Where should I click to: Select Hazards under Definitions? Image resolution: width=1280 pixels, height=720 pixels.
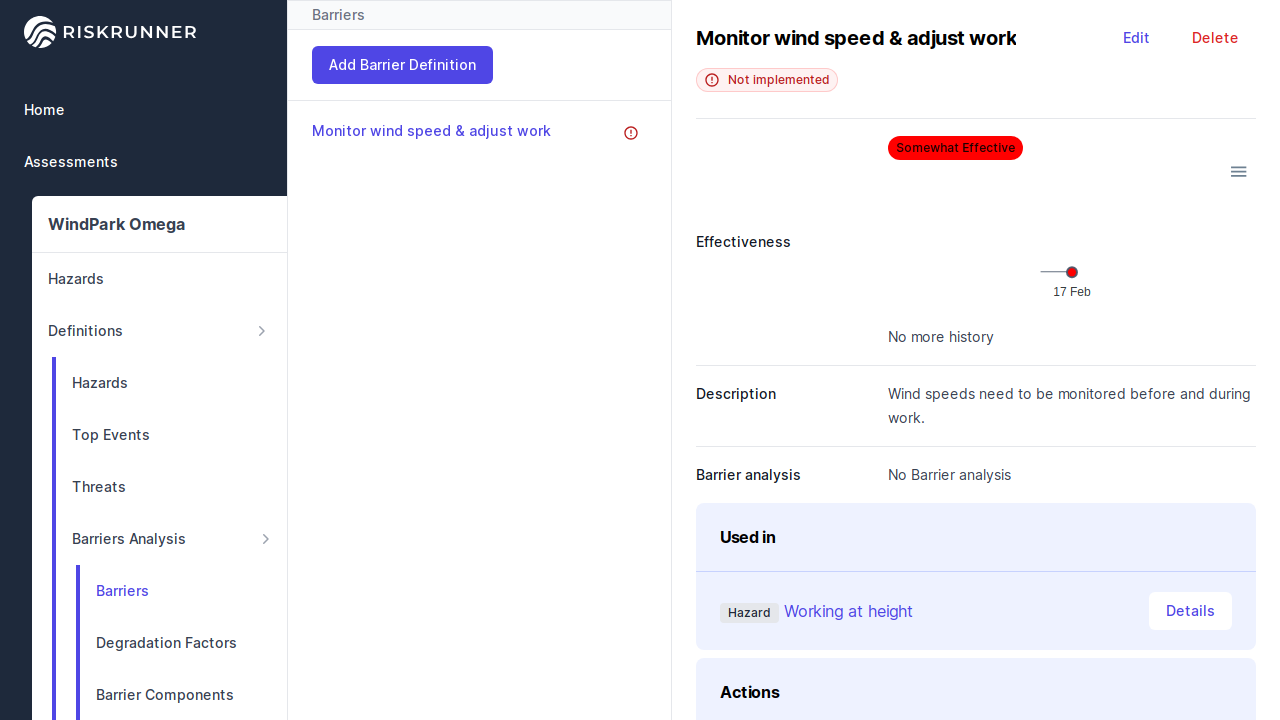coord(100,383)
